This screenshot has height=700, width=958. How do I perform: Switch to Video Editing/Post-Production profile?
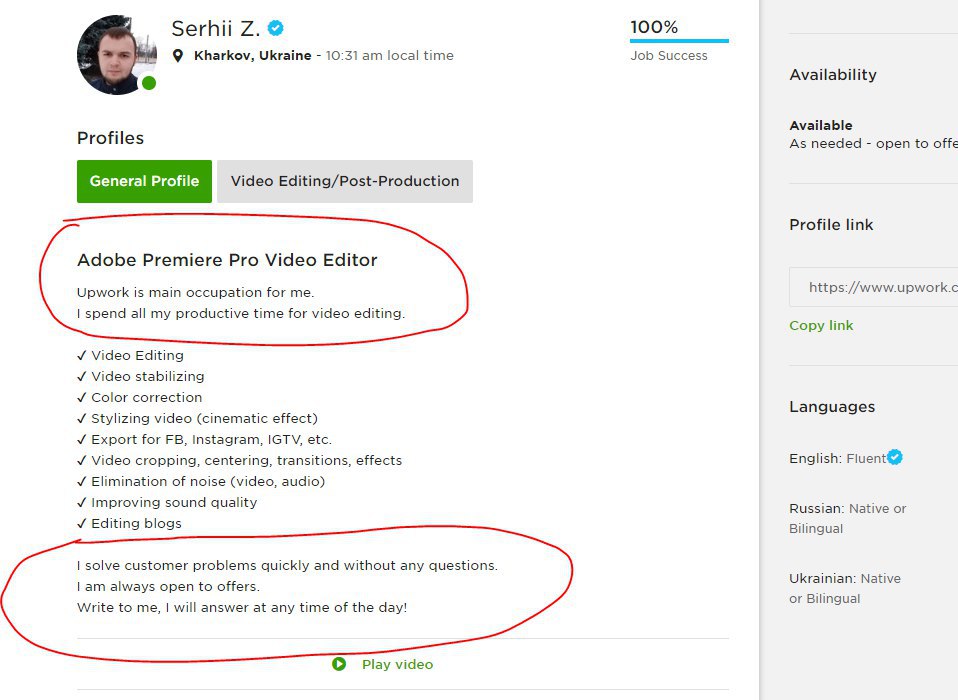tap(345, 181)
